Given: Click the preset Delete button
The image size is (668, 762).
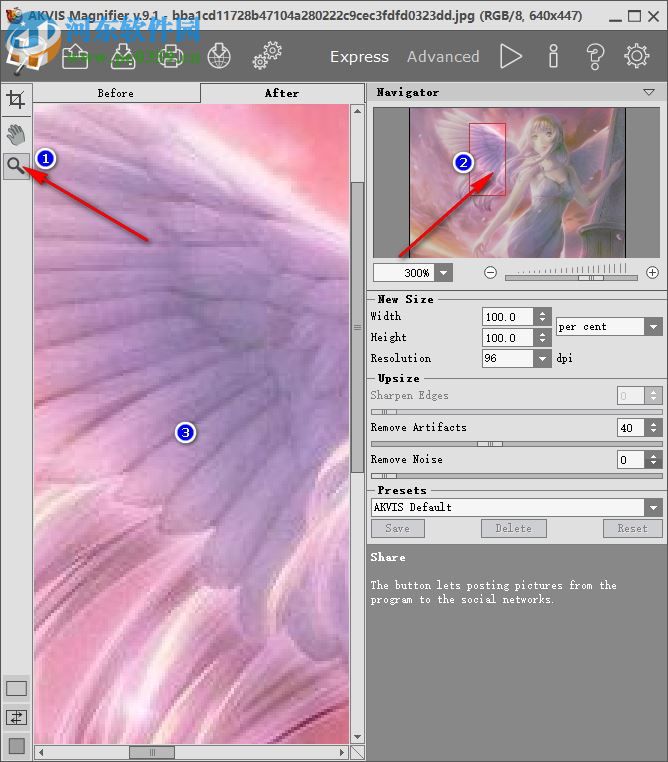Looking at the screenshot, I should click(514, 528).
